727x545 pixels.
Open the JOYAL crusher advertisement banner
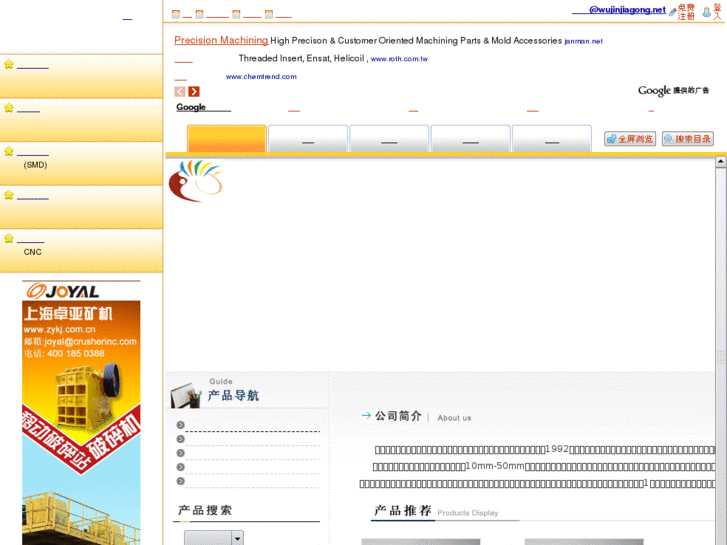[81, 412]
